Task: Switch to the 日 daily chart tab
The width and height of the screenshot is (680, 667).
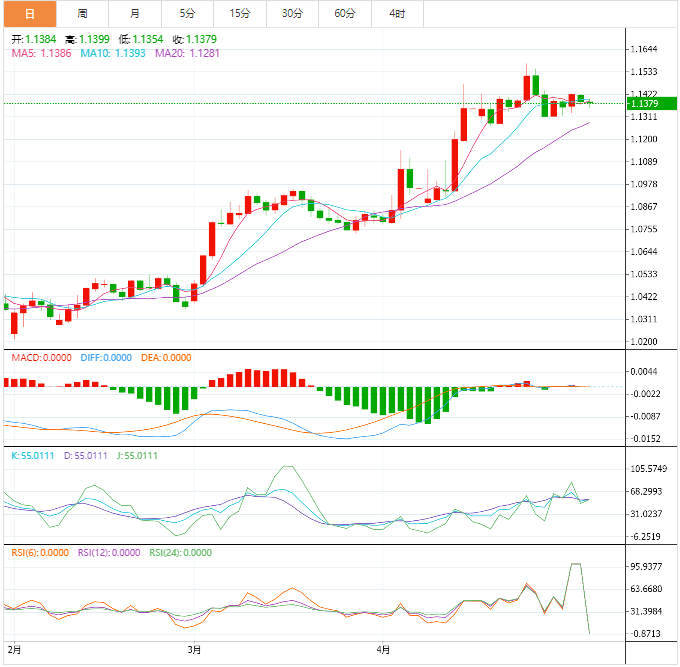Action: 29,14
